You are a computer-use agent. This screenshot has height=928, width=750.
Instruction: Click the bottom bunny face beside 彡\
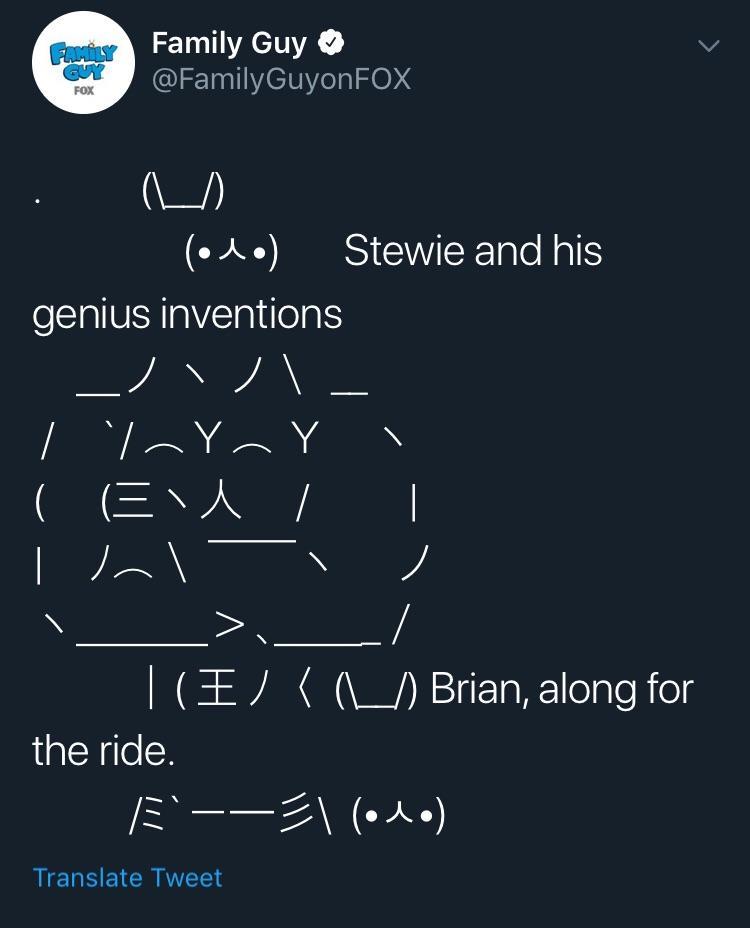pyautogui.click(x=399, y=816)
